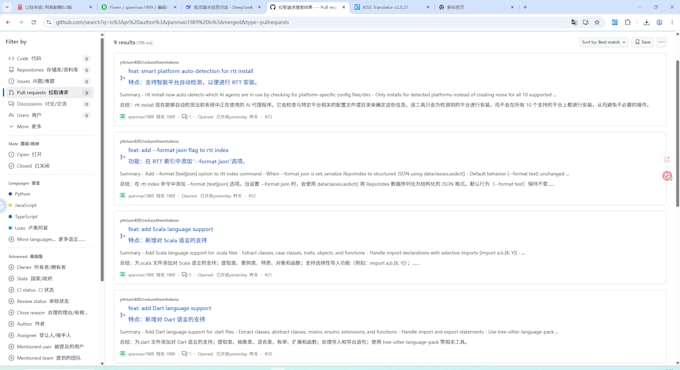The image size is (680, 370).
Task: Click the URL address bar
Action: (x=304, y=22)
